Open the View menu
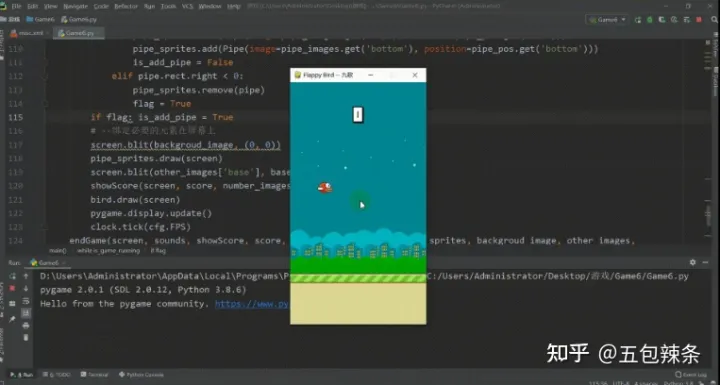The image size is (720, 385). pyautogui.click(x=51, y=6)
